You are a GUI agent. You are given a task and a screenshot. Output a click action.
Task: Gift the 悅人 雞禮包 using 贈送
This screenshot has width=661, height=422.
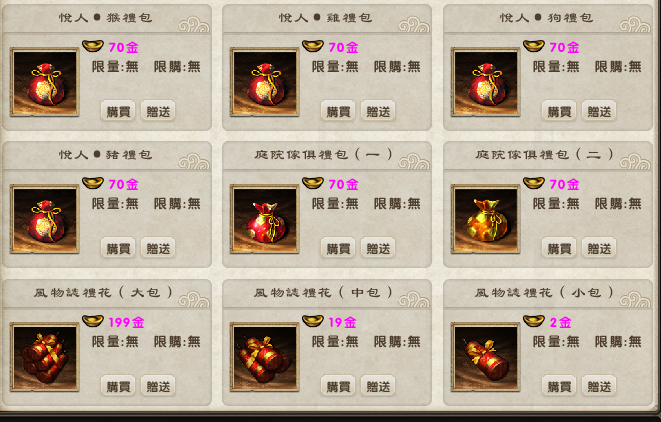coord(378,111)
